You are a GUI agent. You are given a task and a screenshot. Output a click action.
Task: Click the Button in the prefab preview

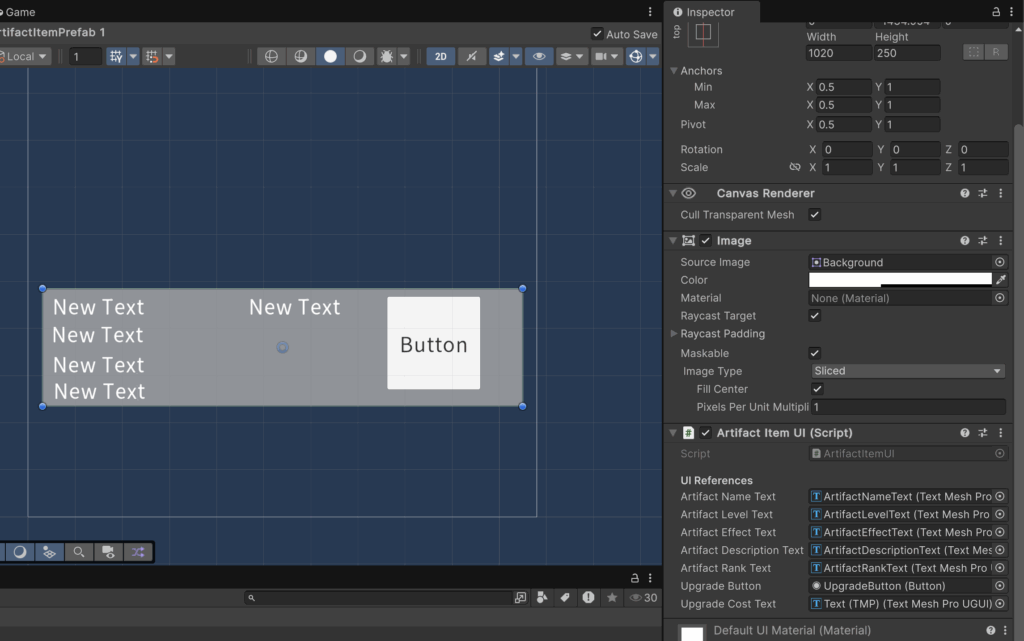(x=434, y=343)
